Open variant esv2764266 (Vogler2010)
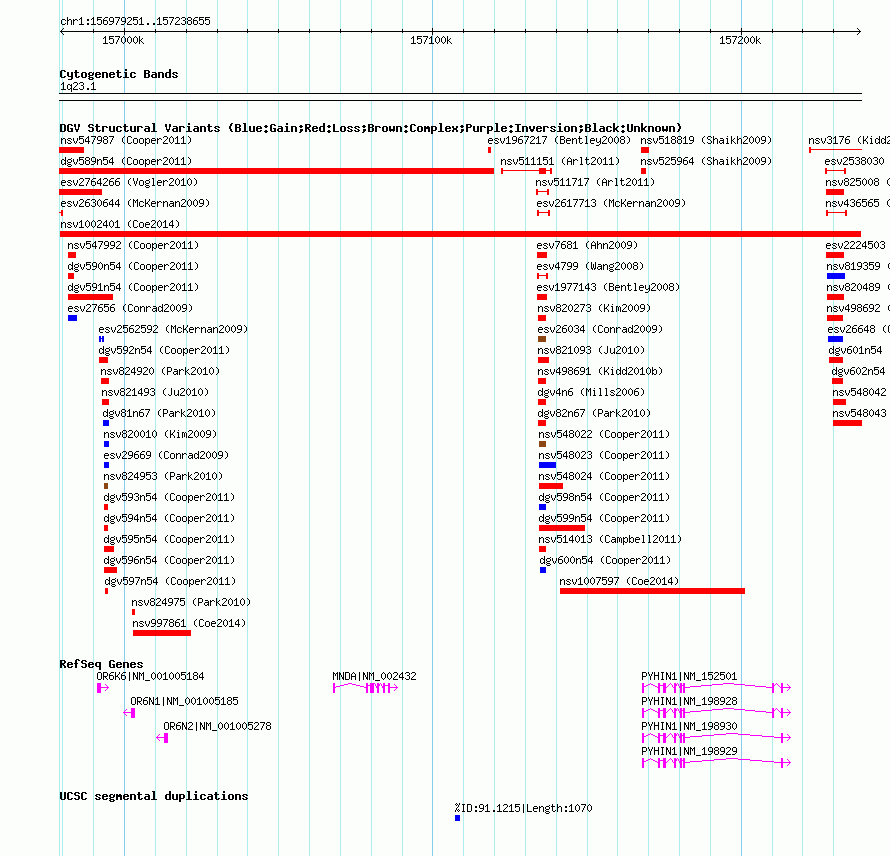 pos(129,182)
